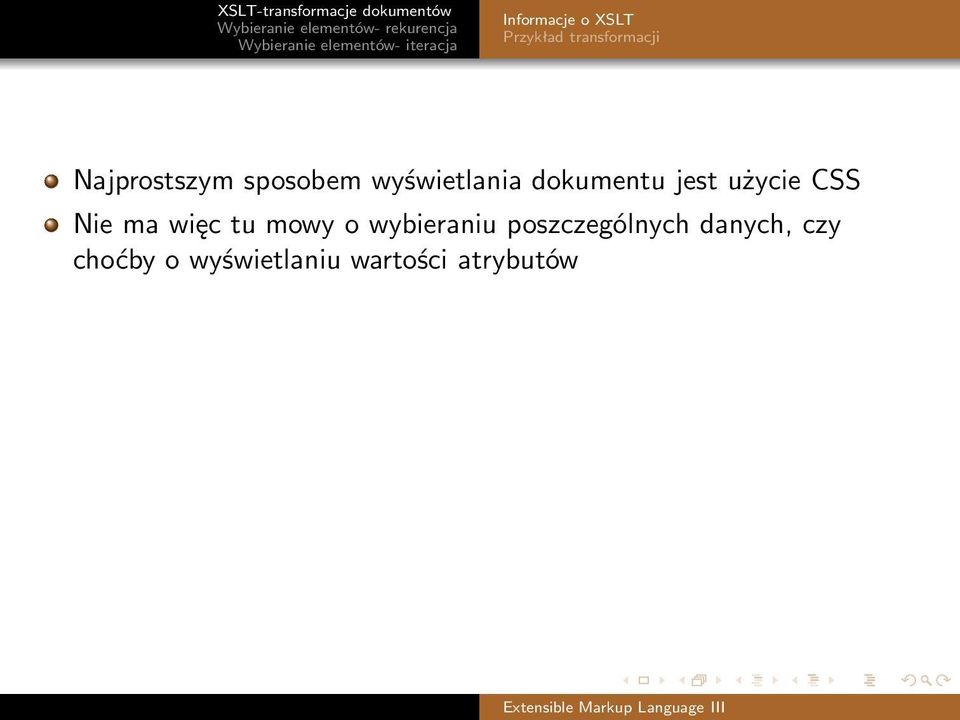Viewport: 960px width, 720px height.
Task: Click bullet text starting with Najprostszym sposobem
Action: 467,181
